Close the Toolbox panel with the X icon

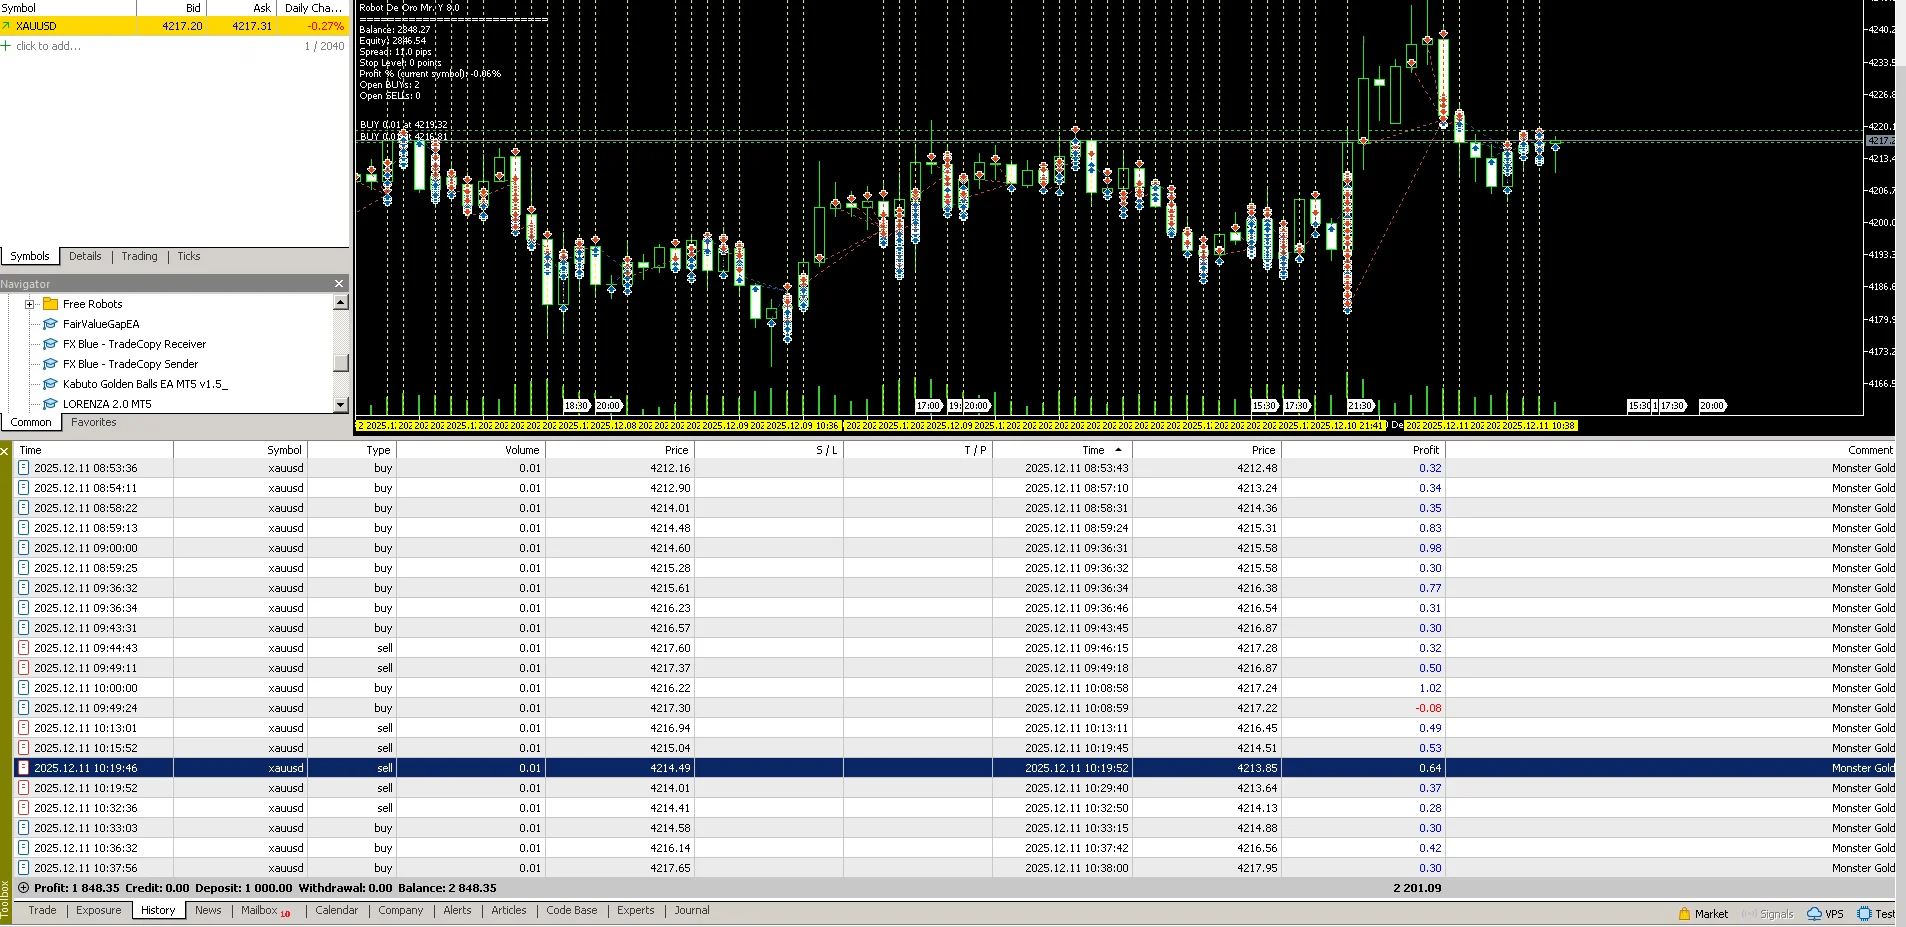coord(5,451)
